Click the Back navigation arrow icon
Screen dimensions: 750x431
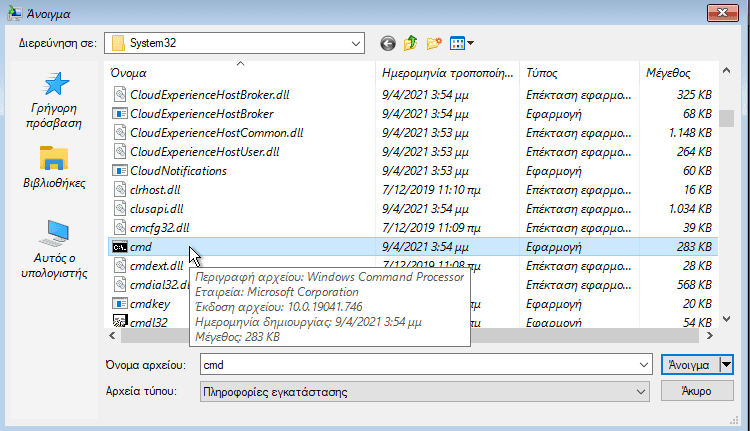(388, 43)
